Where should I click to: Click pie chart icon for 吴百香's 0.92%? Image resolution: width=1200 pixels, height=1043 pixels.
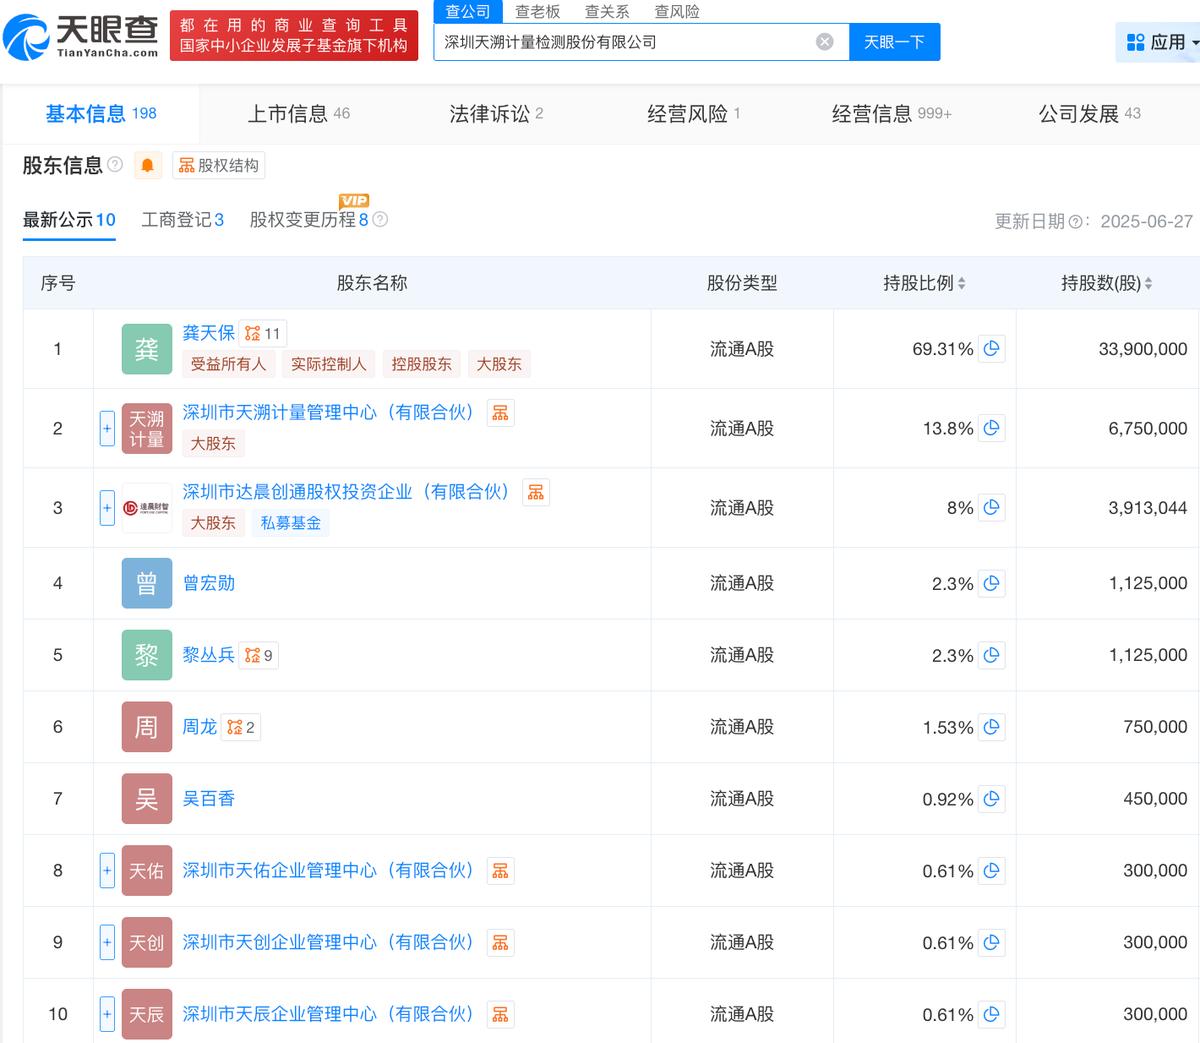point(991,799)
